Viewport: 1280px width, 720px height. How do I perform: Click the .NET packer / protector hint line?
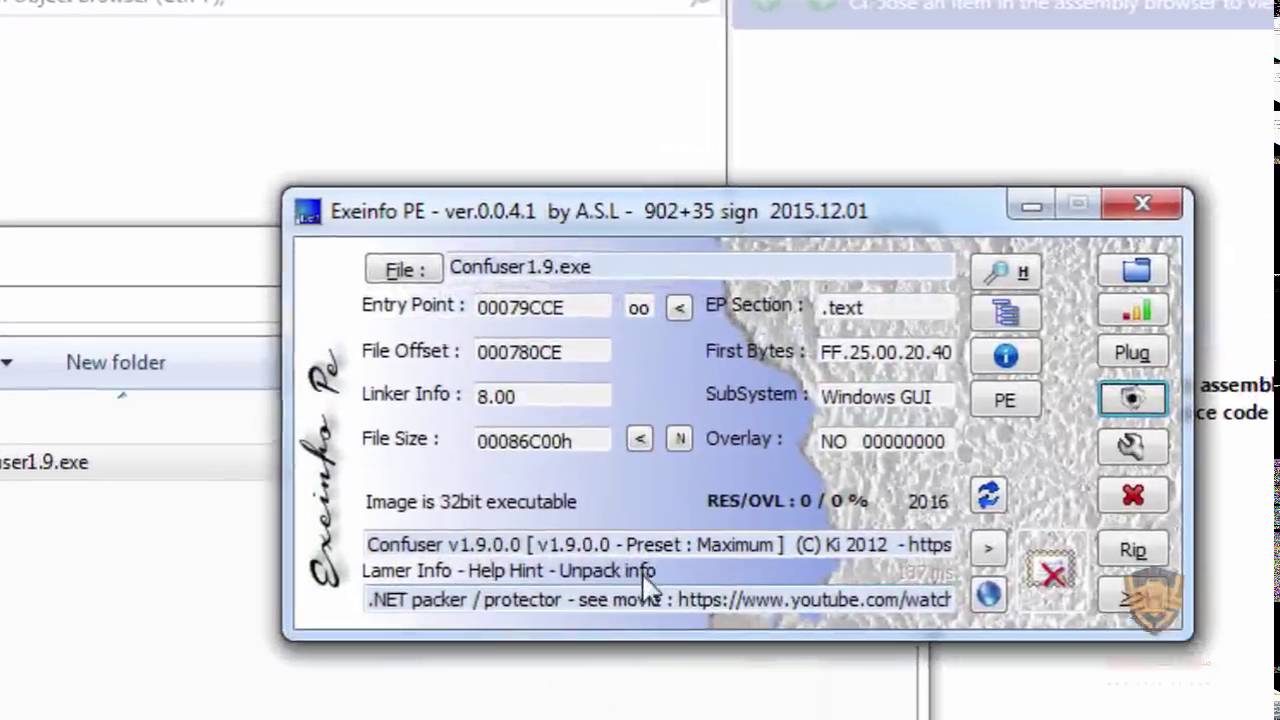(659, 599)
